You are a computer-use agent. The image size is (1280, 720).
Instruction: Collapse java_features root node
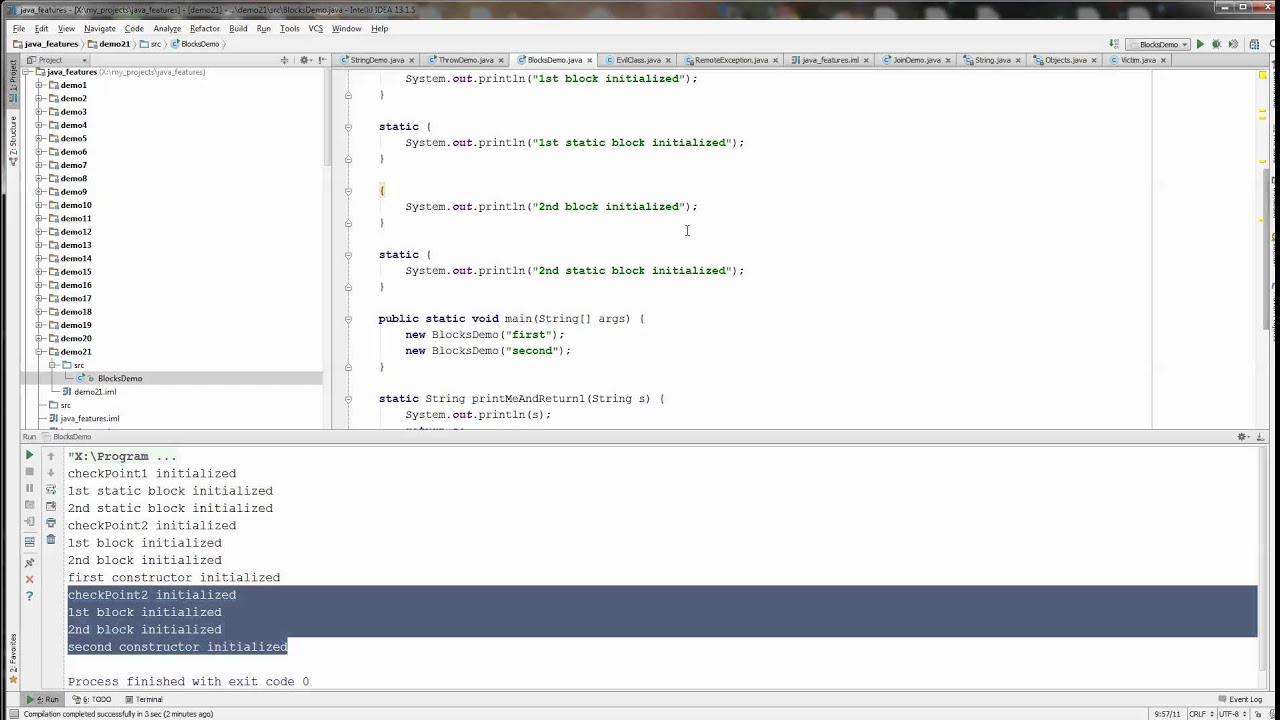[x=27, y=72]
